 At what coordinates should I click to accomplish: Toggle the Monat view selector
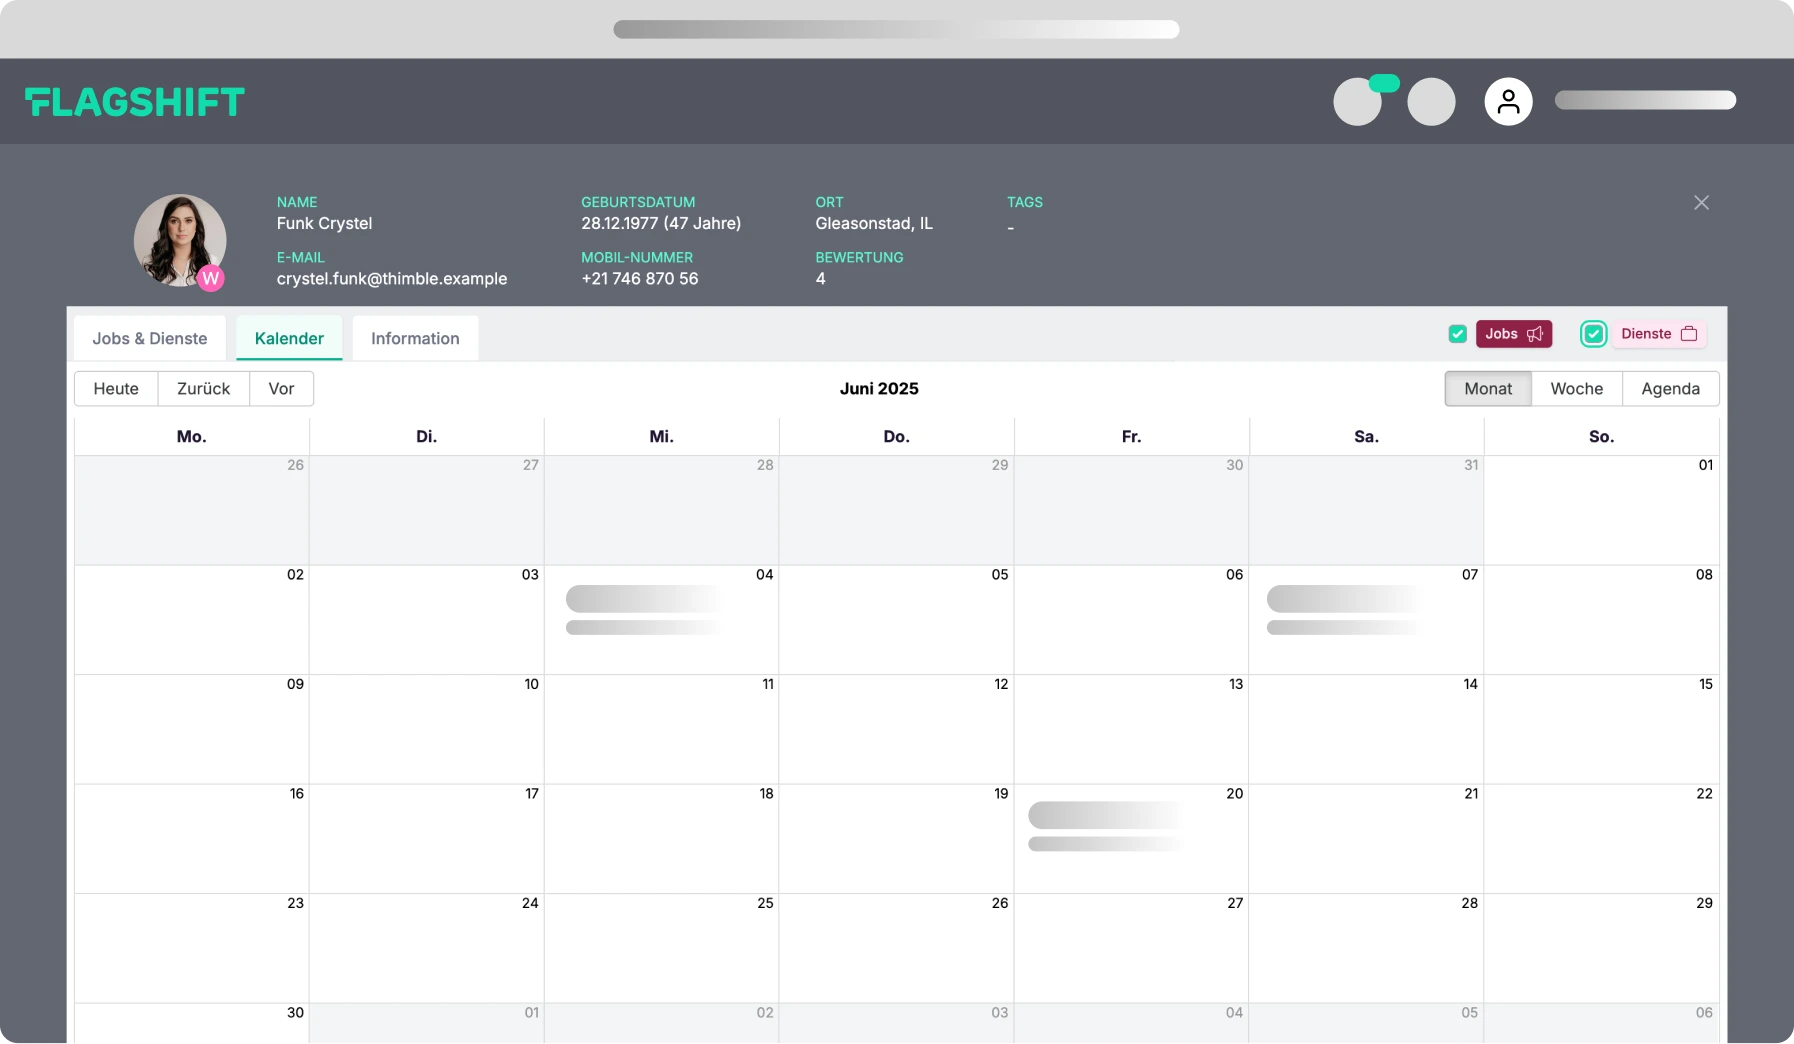(x=1487, y=388)
